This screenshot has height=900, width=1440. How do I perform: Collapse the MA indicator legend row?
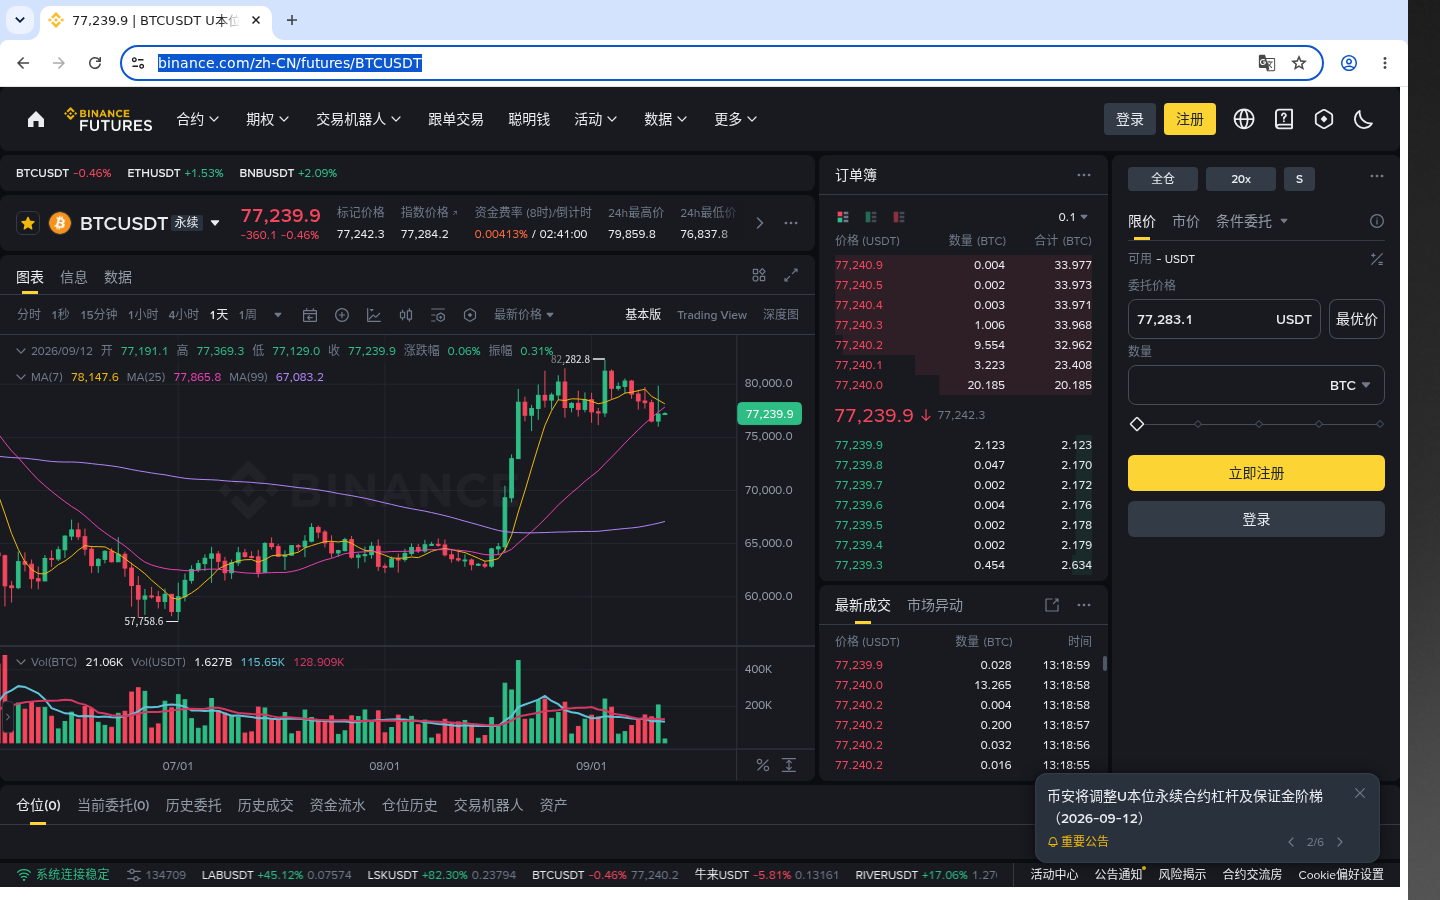20,377
